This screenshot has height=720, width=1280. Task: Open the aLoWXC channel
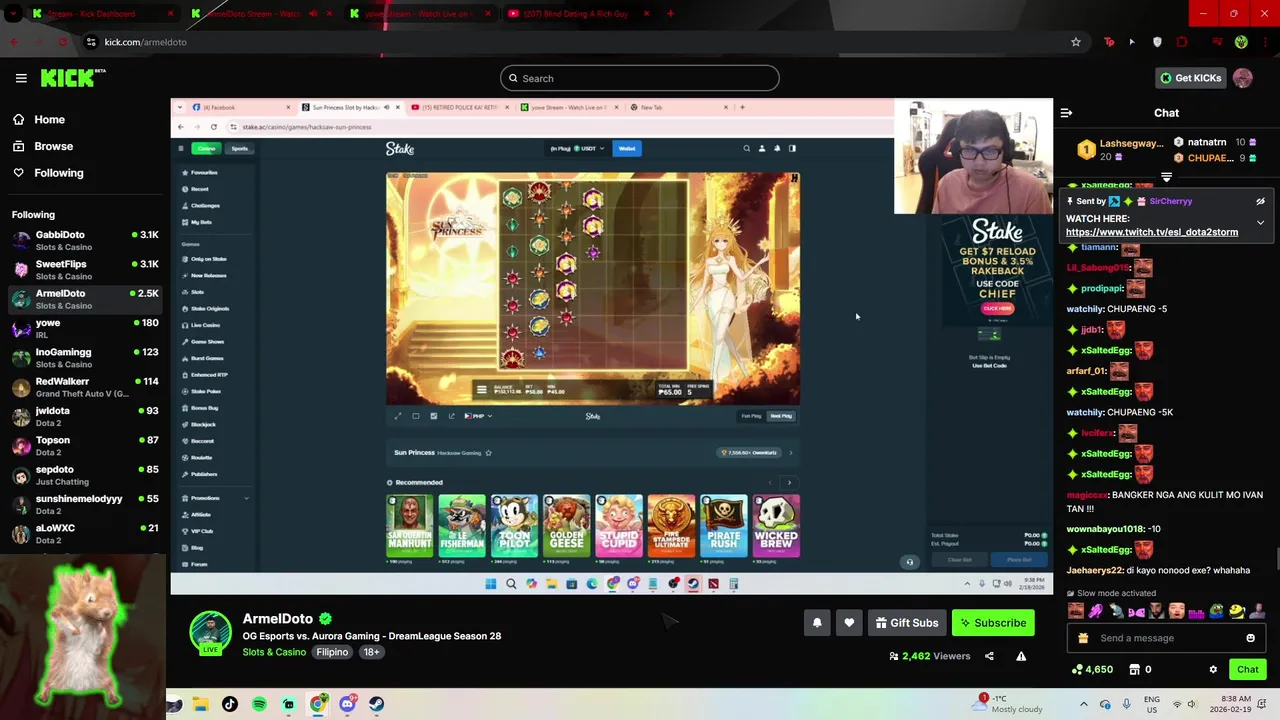coord(85,533)
